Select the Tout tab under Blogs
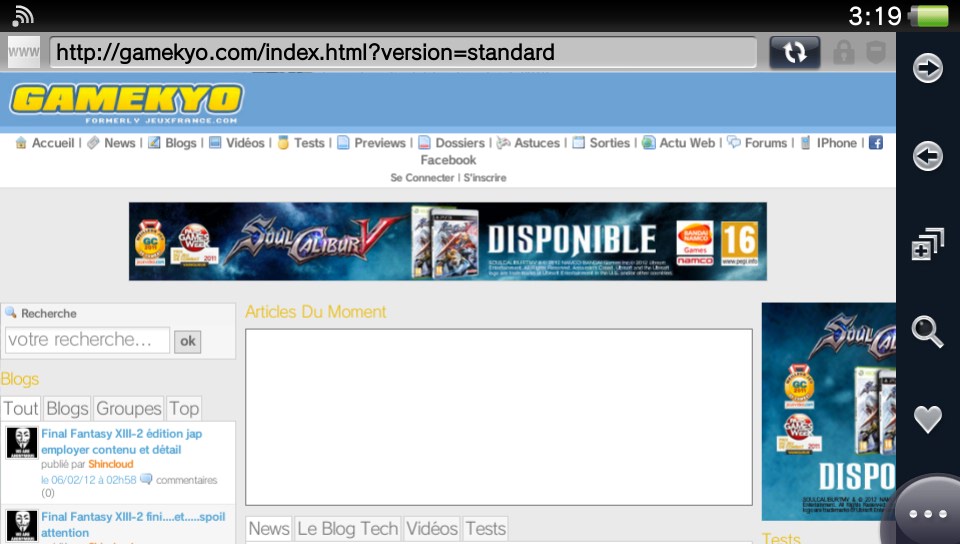 pyautogui.click(x=21, y=408)
